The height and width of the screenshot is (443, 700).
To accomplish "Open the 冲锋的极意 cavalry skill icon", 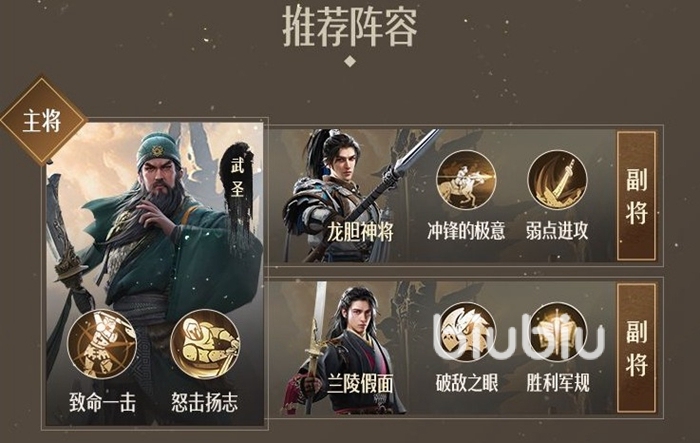I will (466, 180).
